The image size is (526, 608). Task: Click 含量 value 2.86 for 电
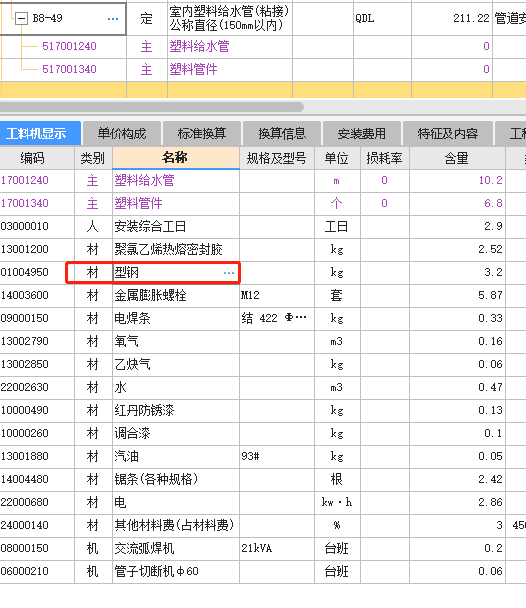(457, 503)
